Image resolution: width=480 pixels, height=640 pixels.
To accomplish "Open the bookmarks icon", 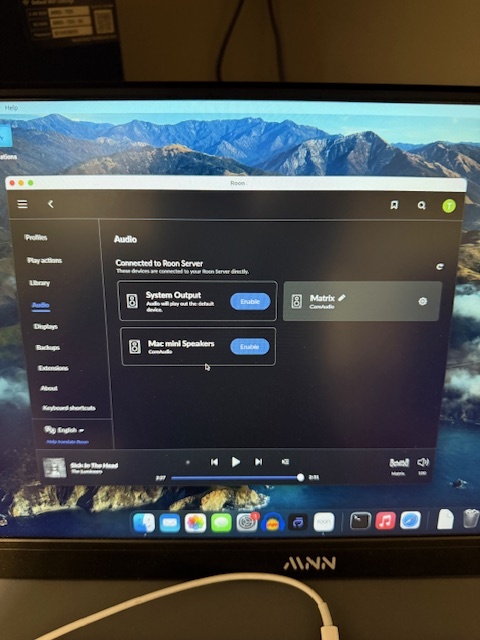I will [394, 205].
